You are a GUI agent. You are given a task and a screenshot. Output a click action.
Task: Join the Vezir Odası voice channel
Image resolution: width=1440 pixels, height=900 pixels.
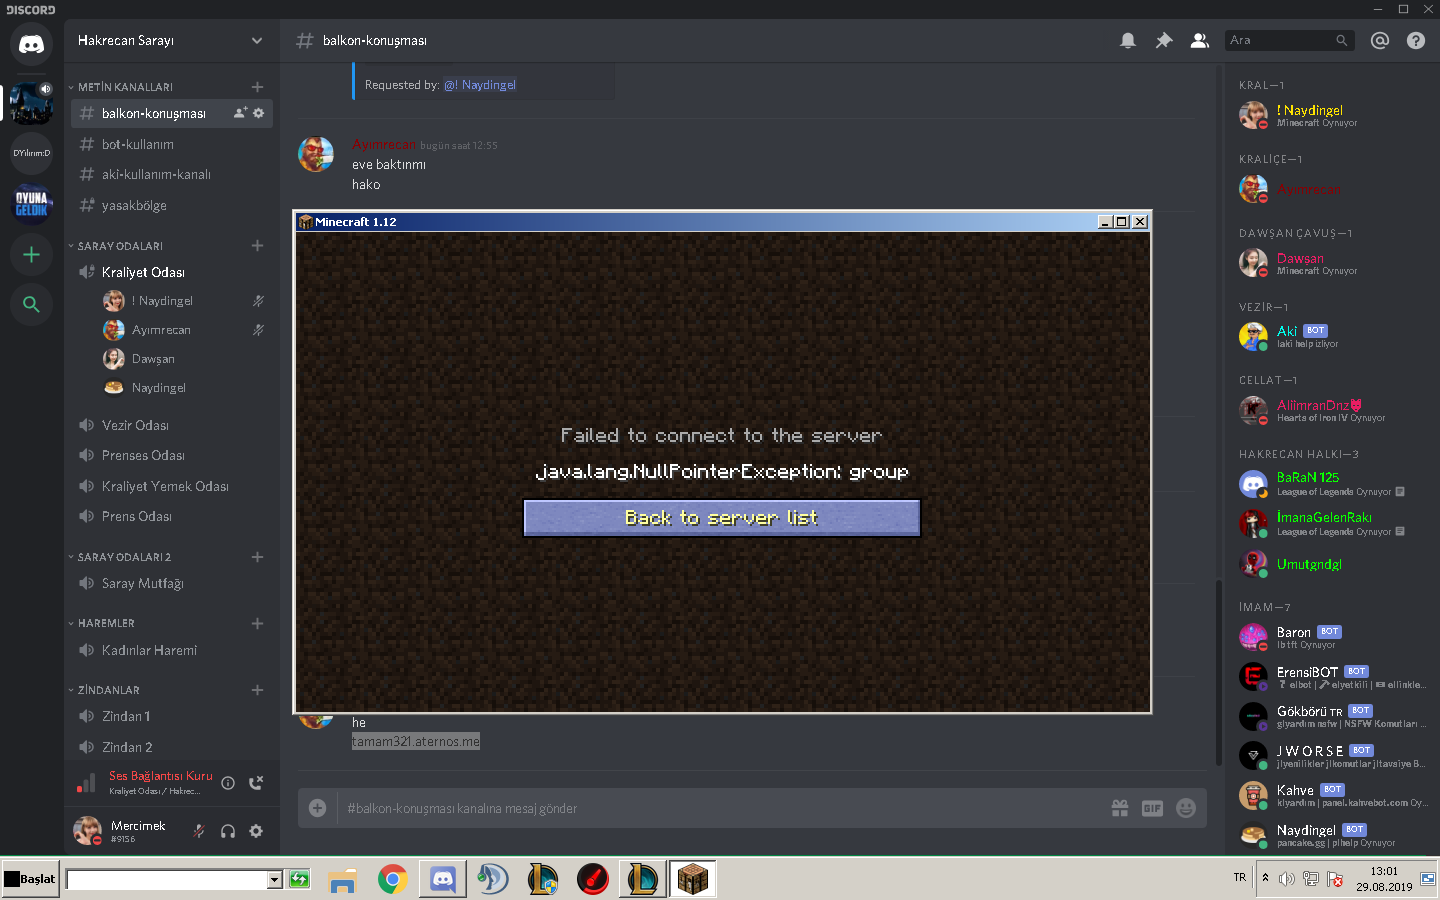coord(172,426)
